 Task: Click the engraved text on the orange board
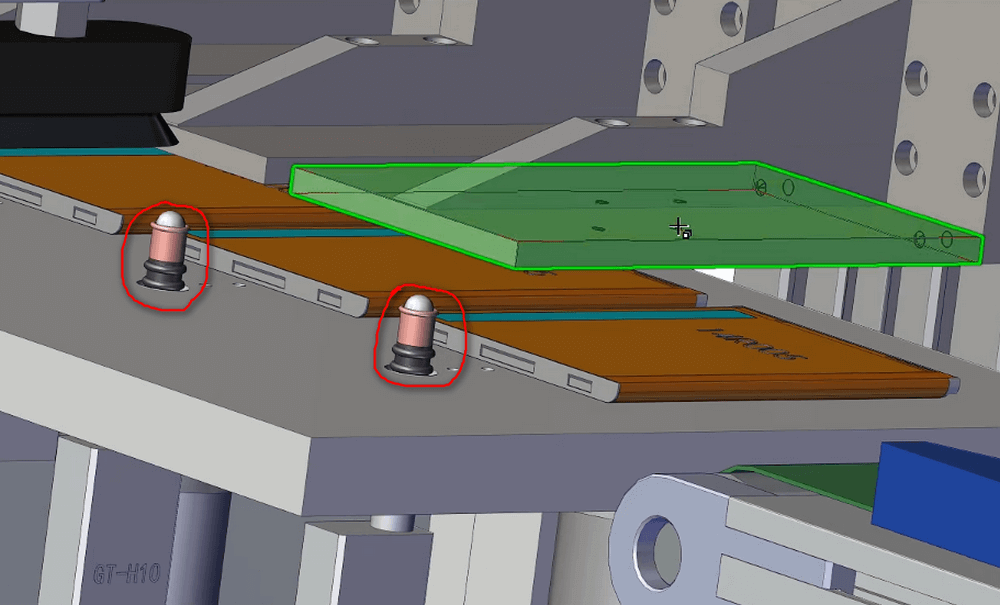point(750,343)
